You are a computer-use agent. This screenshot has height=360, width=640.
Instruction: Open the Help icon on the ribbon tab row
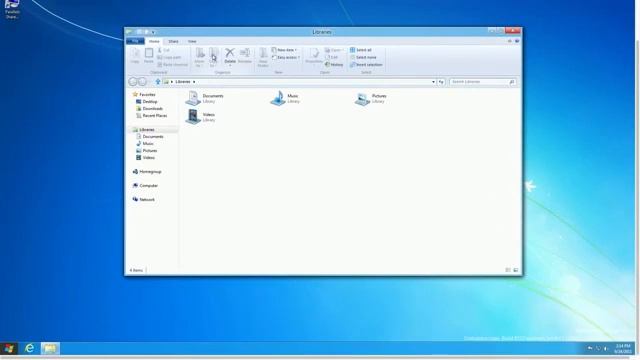pyautogui.click(x=517, y=41)
